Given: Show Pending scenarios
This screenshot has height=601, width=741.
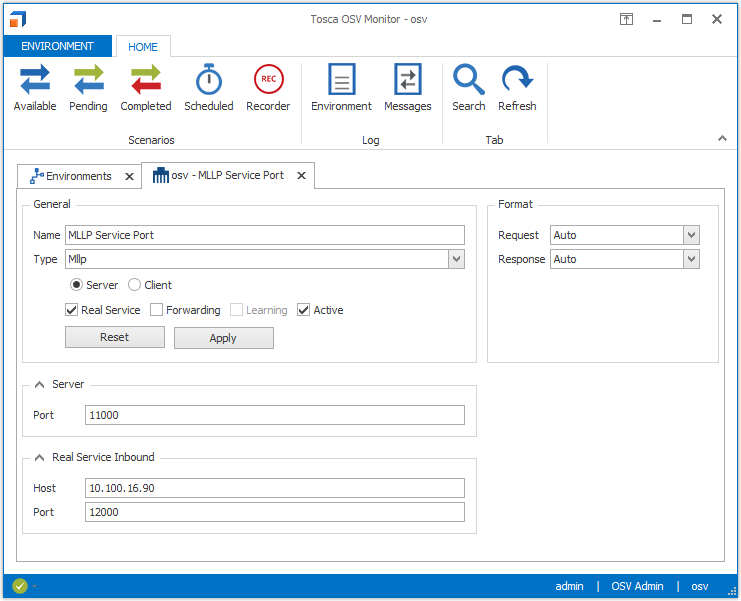Looking at the screenshot, I should click(x=88, y=87).
